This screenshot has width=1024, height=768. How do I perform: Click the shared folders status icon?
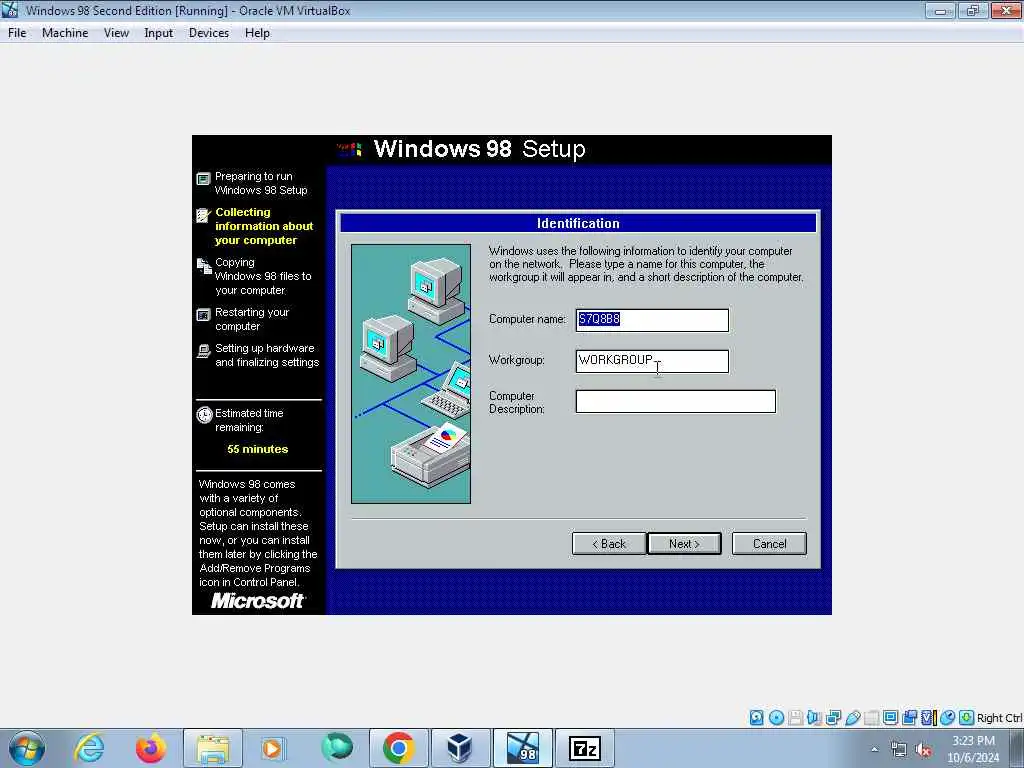[871, 718]
